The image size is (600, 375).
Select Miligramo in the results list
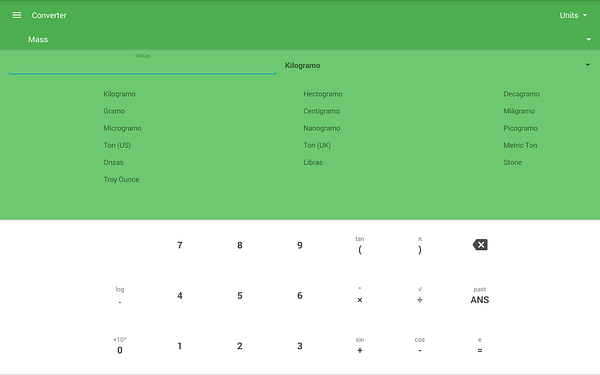coord(519,111)
